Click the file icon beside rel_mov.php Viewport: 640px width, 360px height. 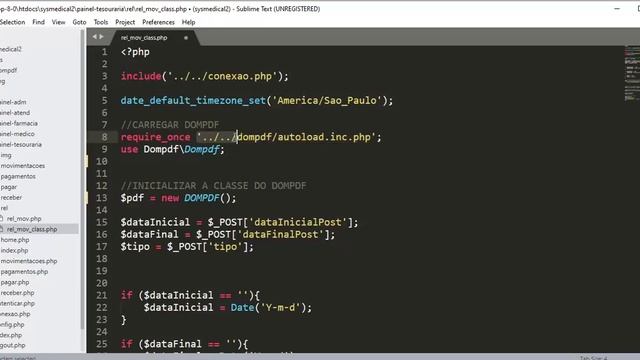[2, 219]
